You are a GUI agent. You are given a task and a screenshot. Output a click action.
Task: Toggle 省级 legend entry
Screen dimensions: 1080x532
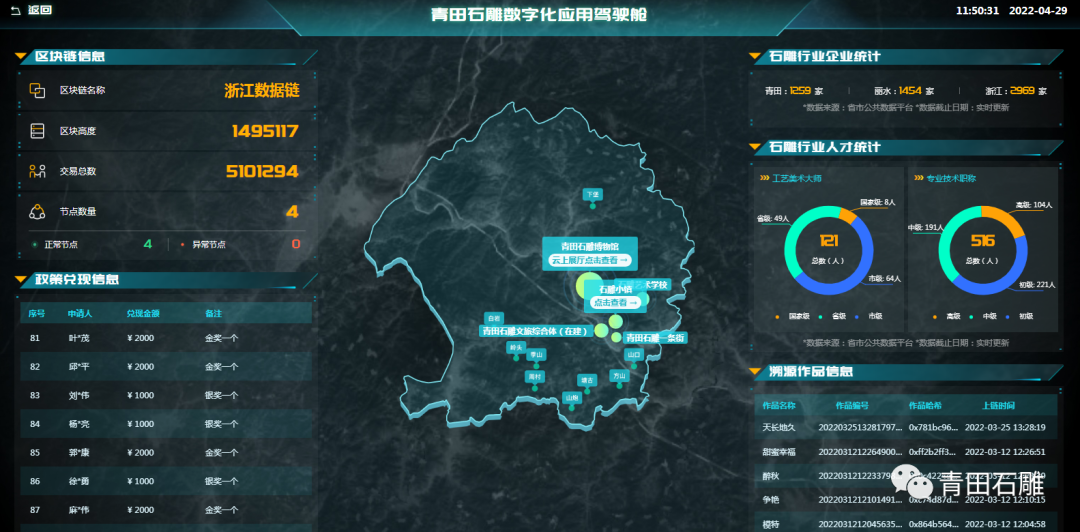833,316
